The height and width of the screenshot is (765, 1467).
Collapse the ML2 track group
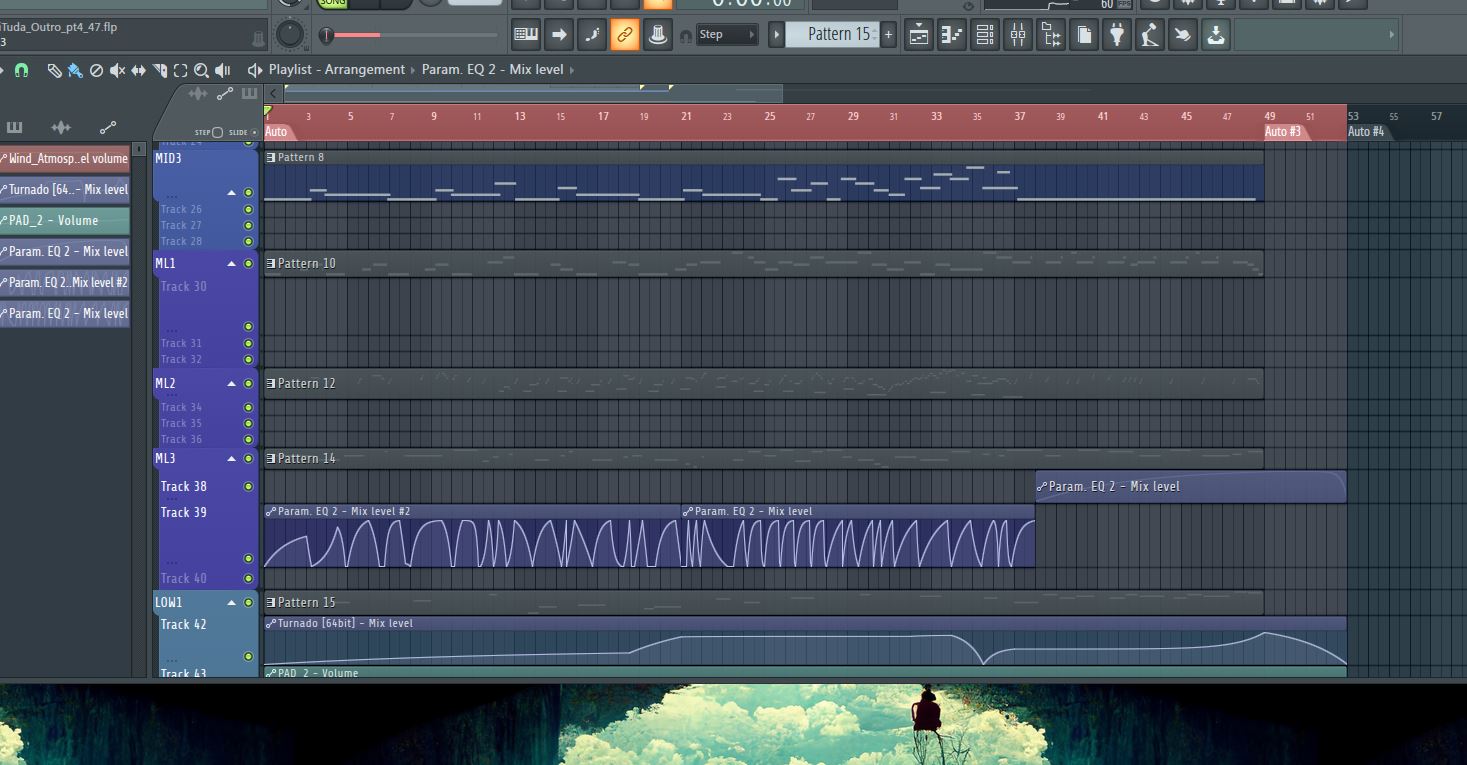(232, 384)
